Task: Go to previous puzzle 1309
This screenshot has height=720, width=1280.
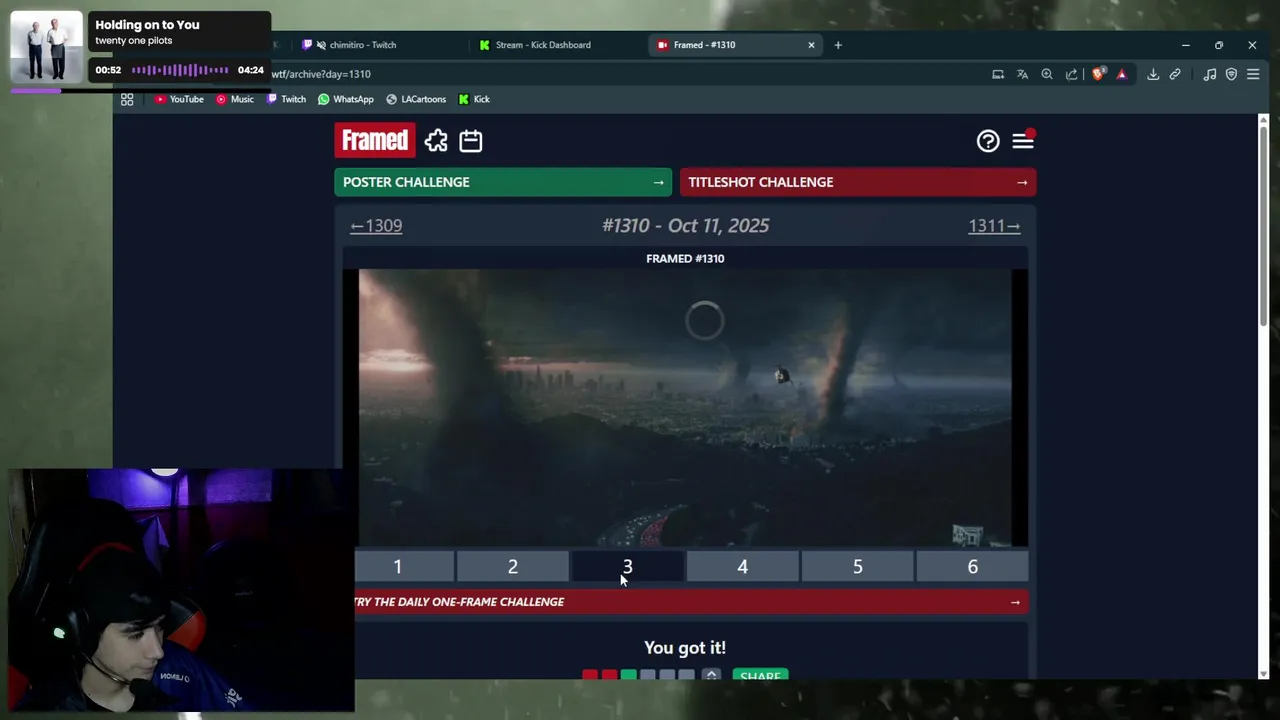Action: [x=376, y=226]
